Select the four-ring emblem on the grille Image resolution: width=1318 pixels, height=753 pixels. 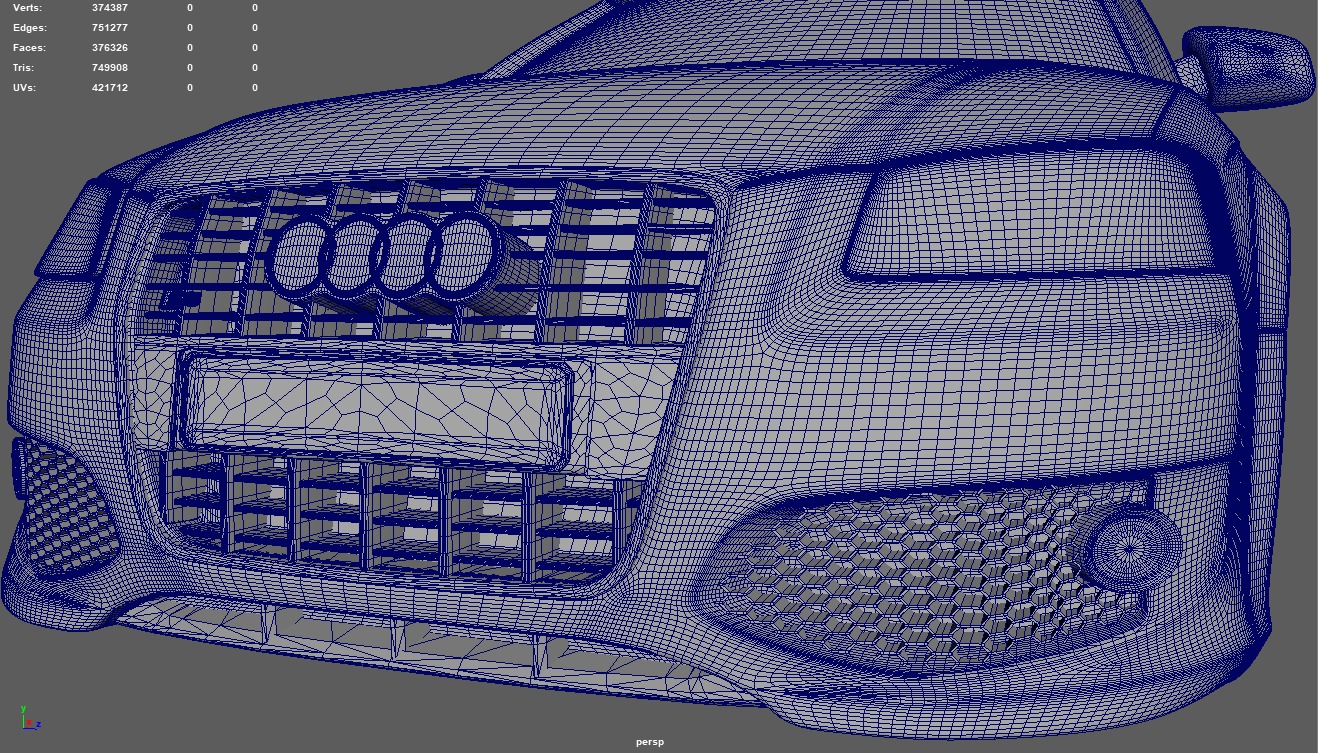383,256
